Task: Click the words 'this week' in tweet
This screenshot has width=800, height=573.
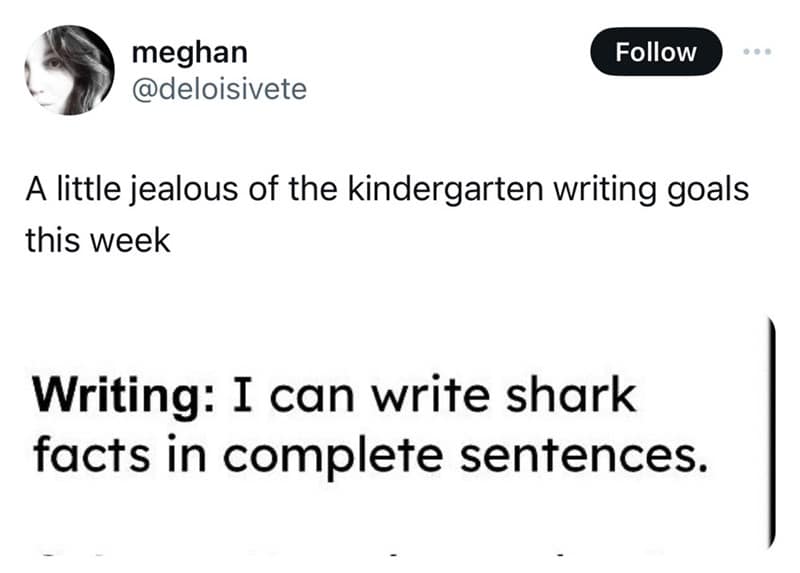Action: (x=98, y=241)
